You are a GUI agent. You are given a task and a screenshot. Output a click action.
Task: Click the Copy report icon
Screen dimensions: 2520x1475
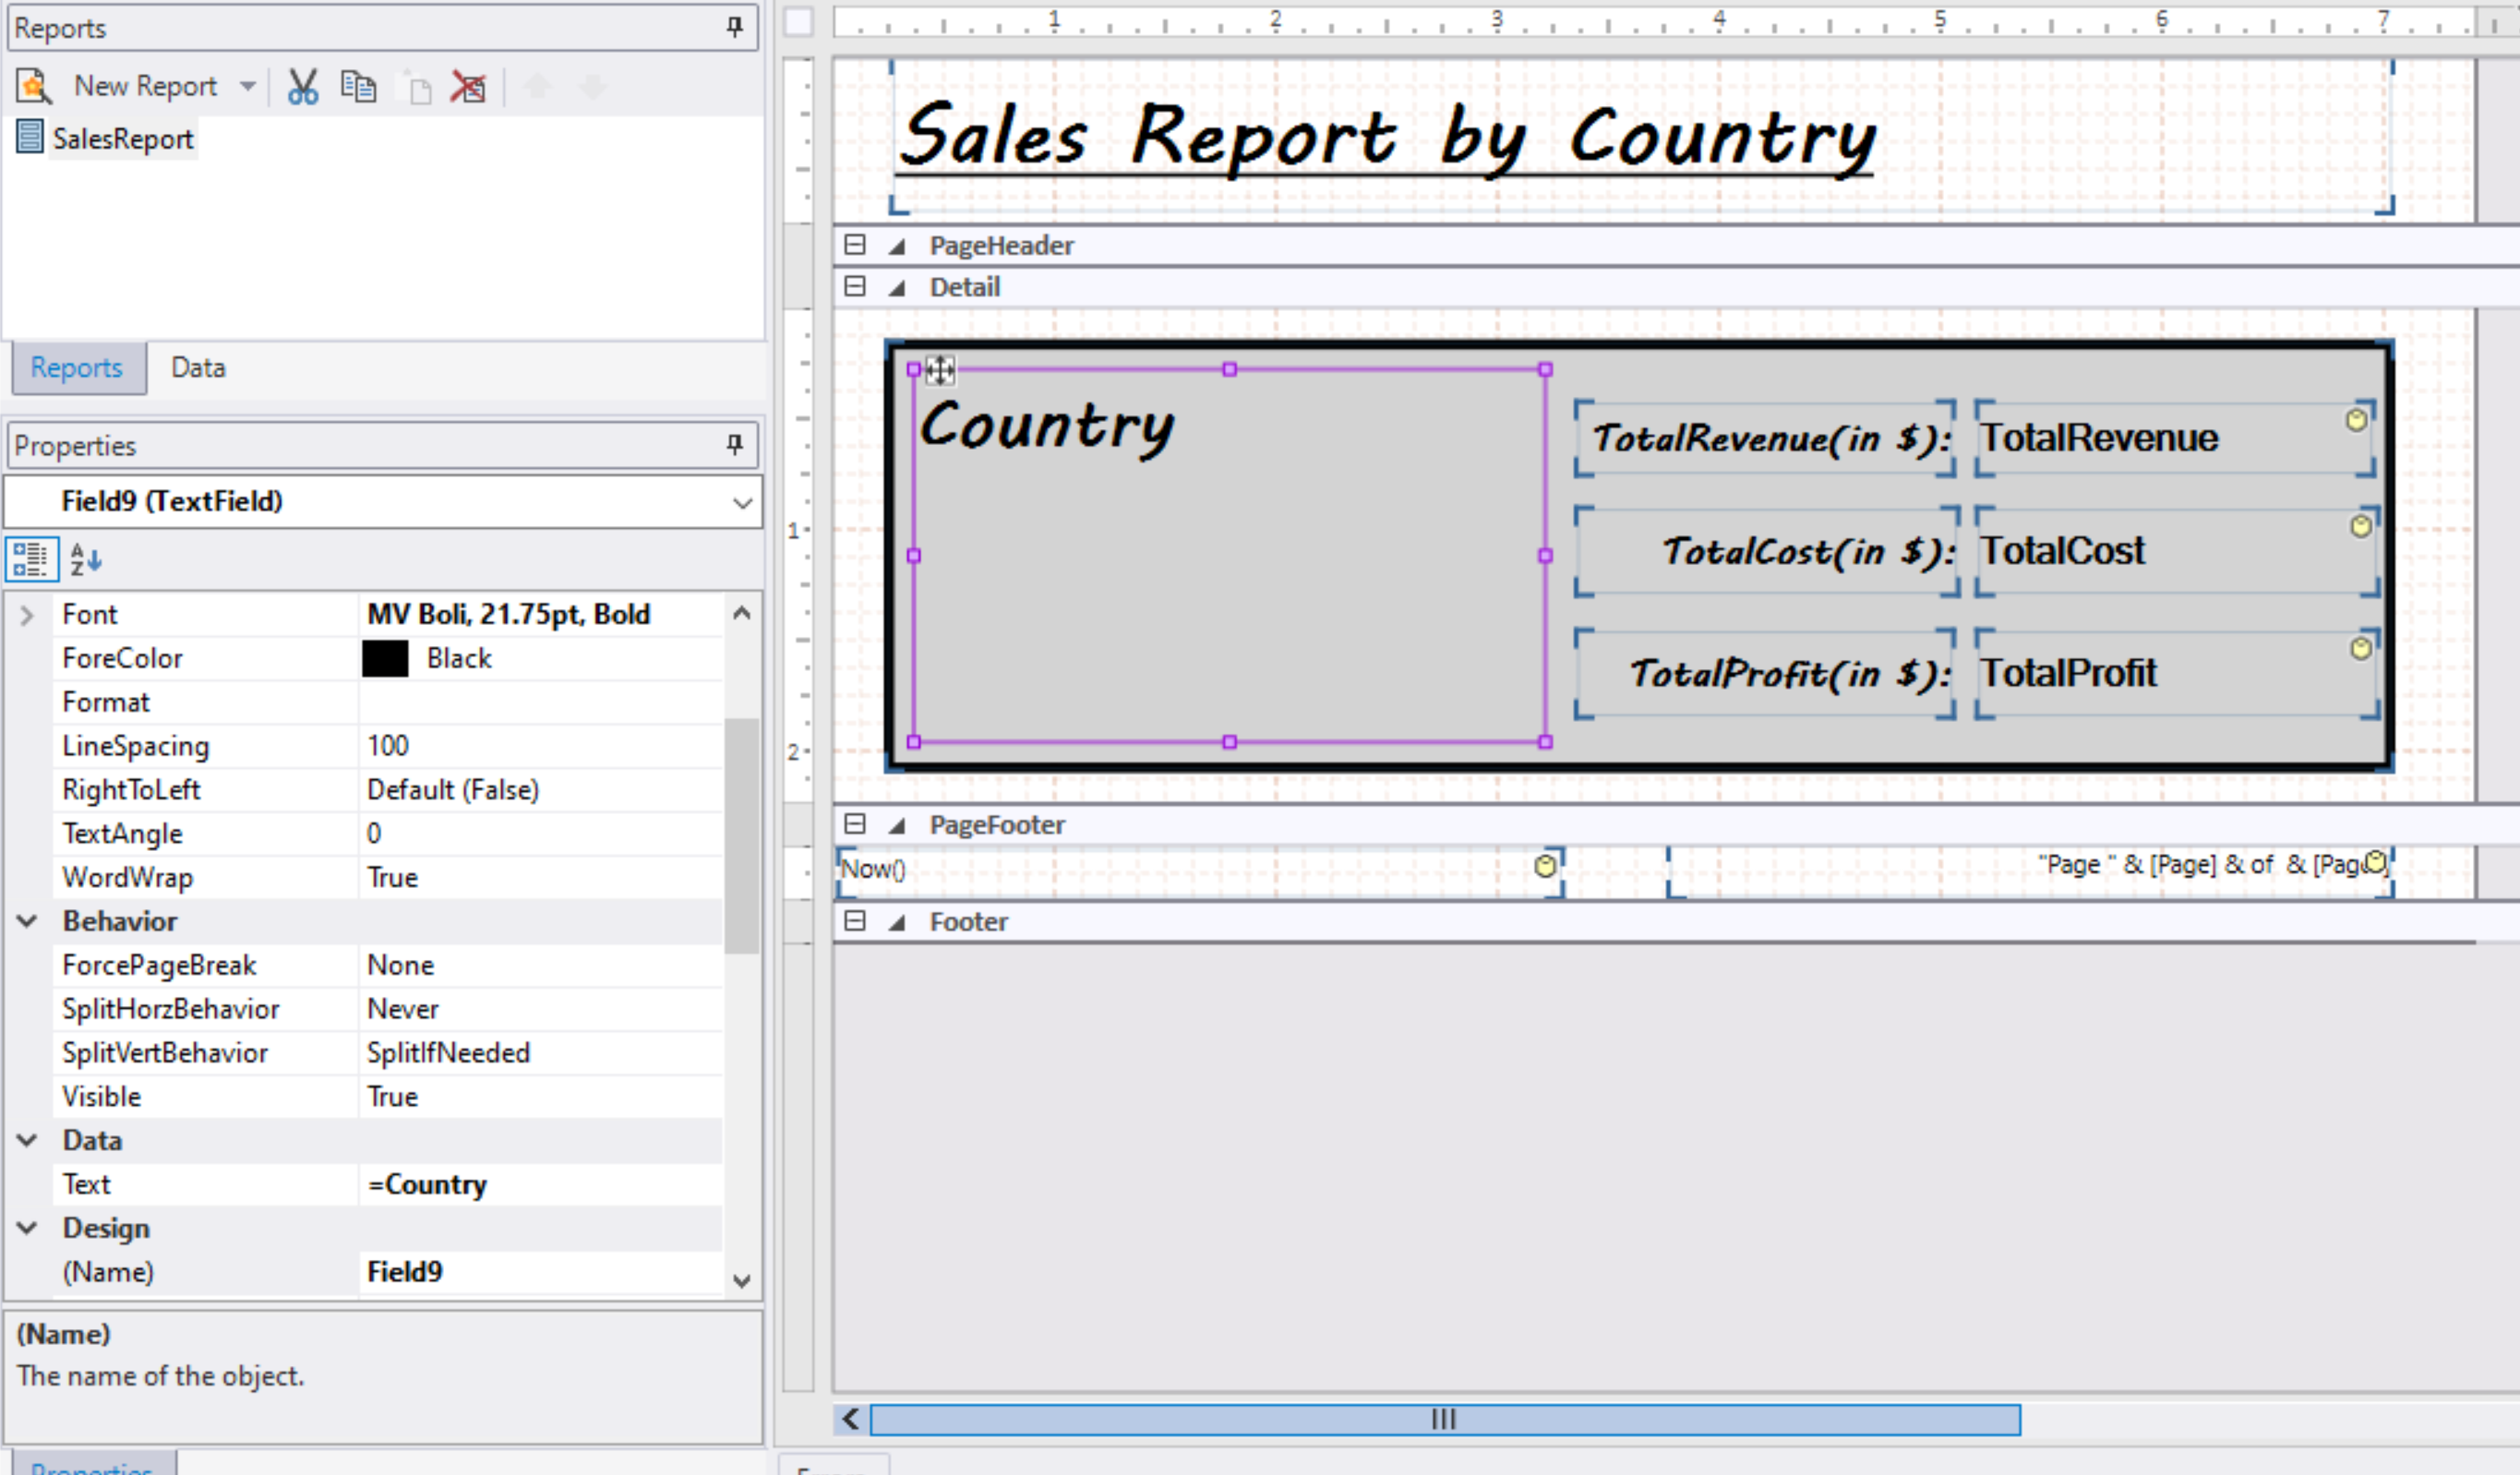pos(358,87)
